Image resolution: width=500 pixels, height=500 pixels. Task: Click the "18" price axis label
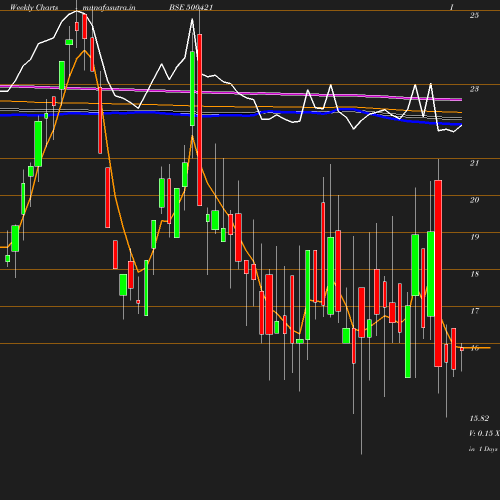474,274
